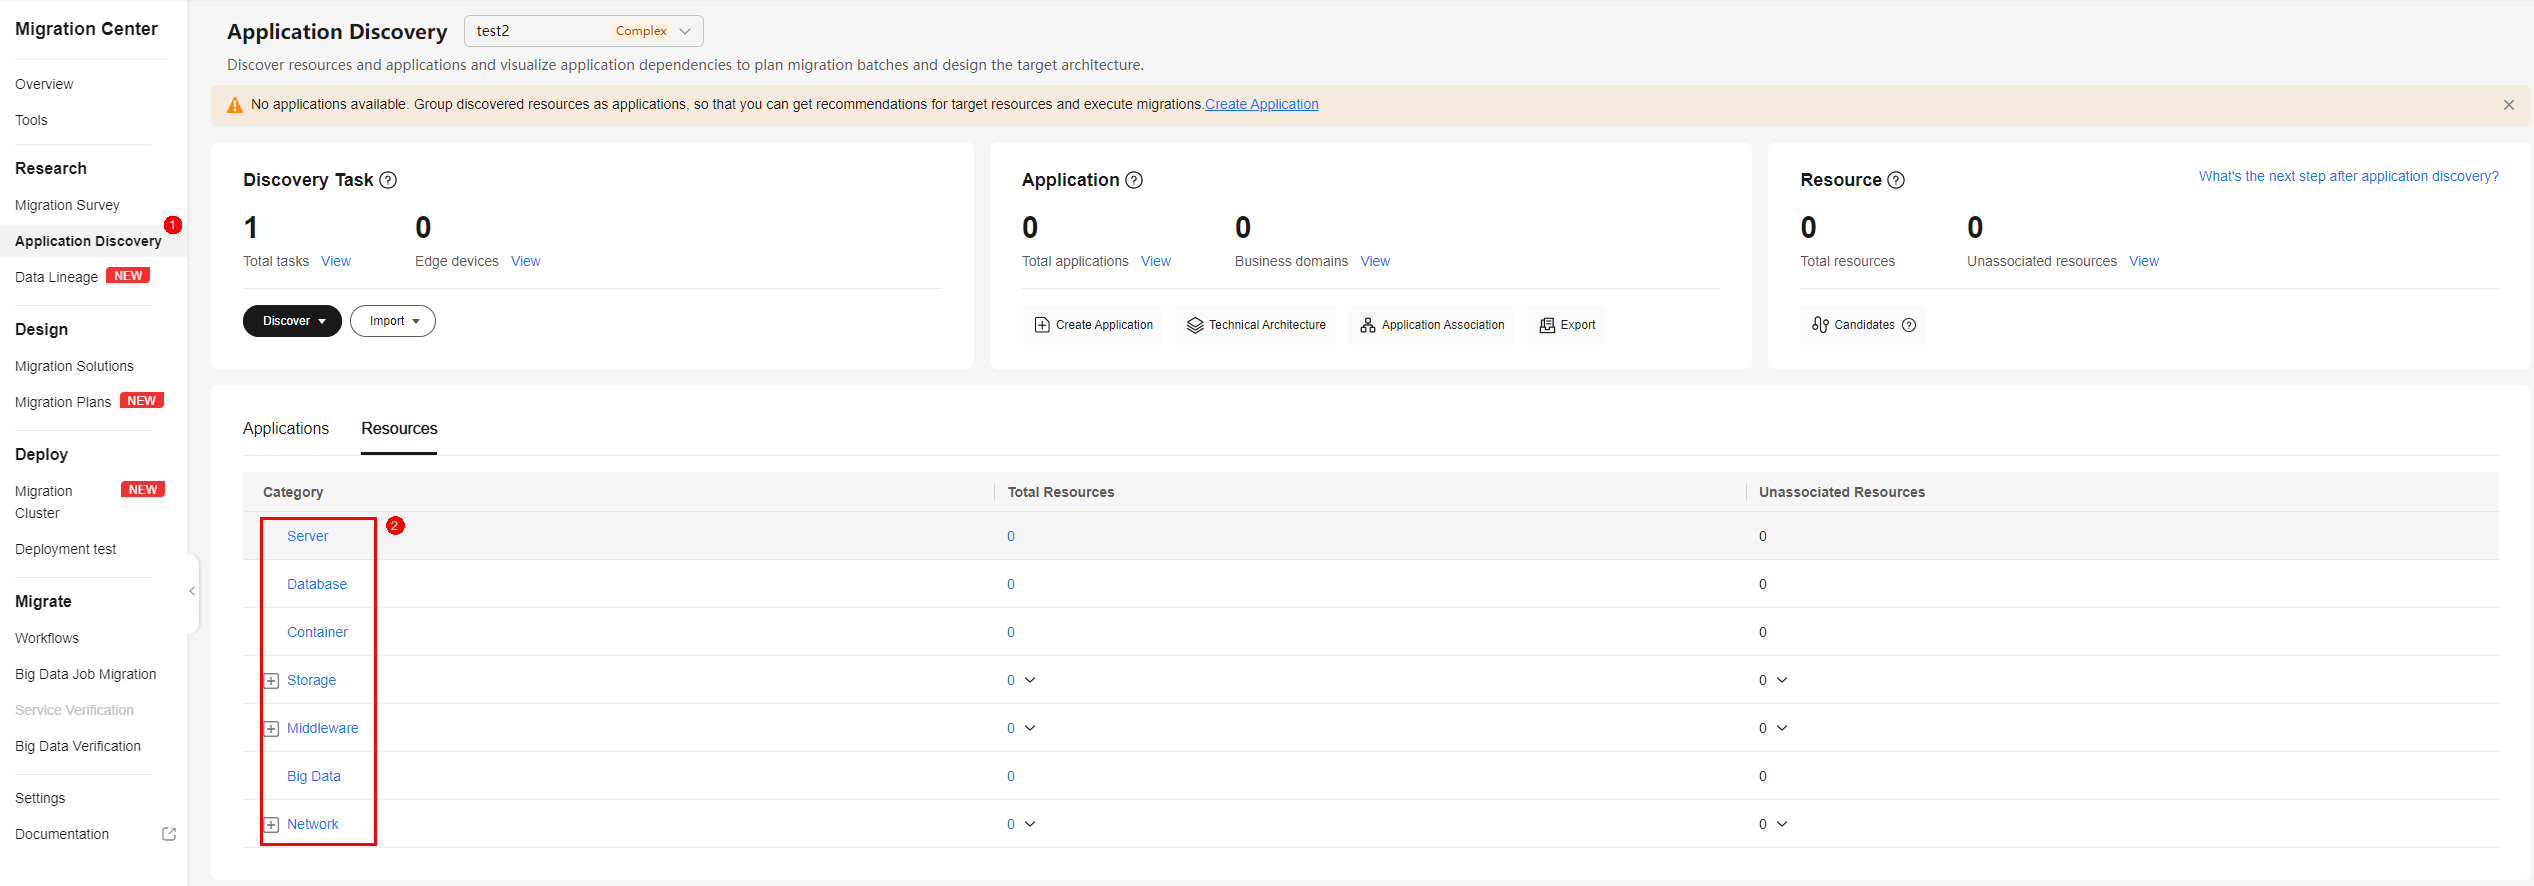Close the no applications warning banner
This screenshot has height=886, width=2534.
(2508, 105)
